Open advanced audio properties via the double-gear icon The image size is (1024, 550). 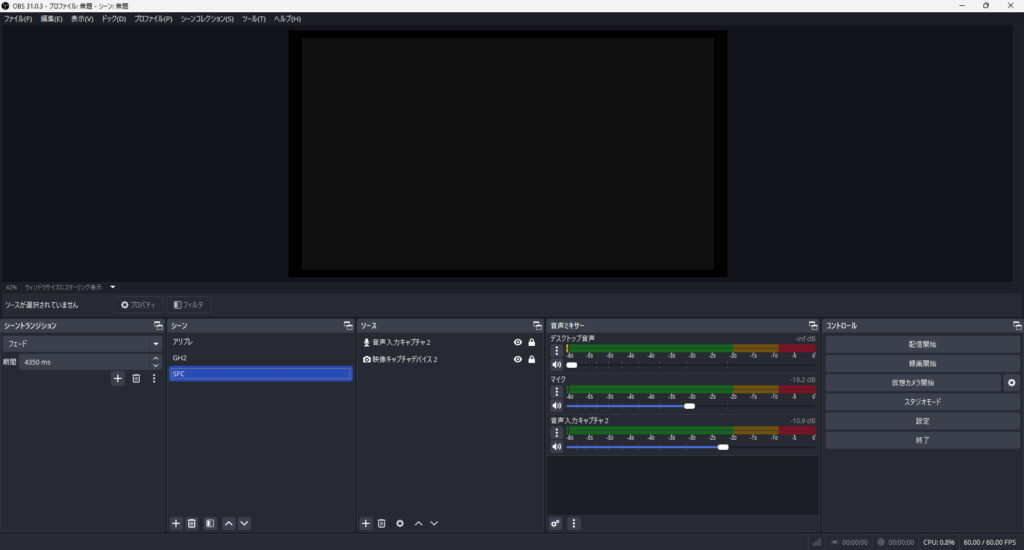coord(556,523)
